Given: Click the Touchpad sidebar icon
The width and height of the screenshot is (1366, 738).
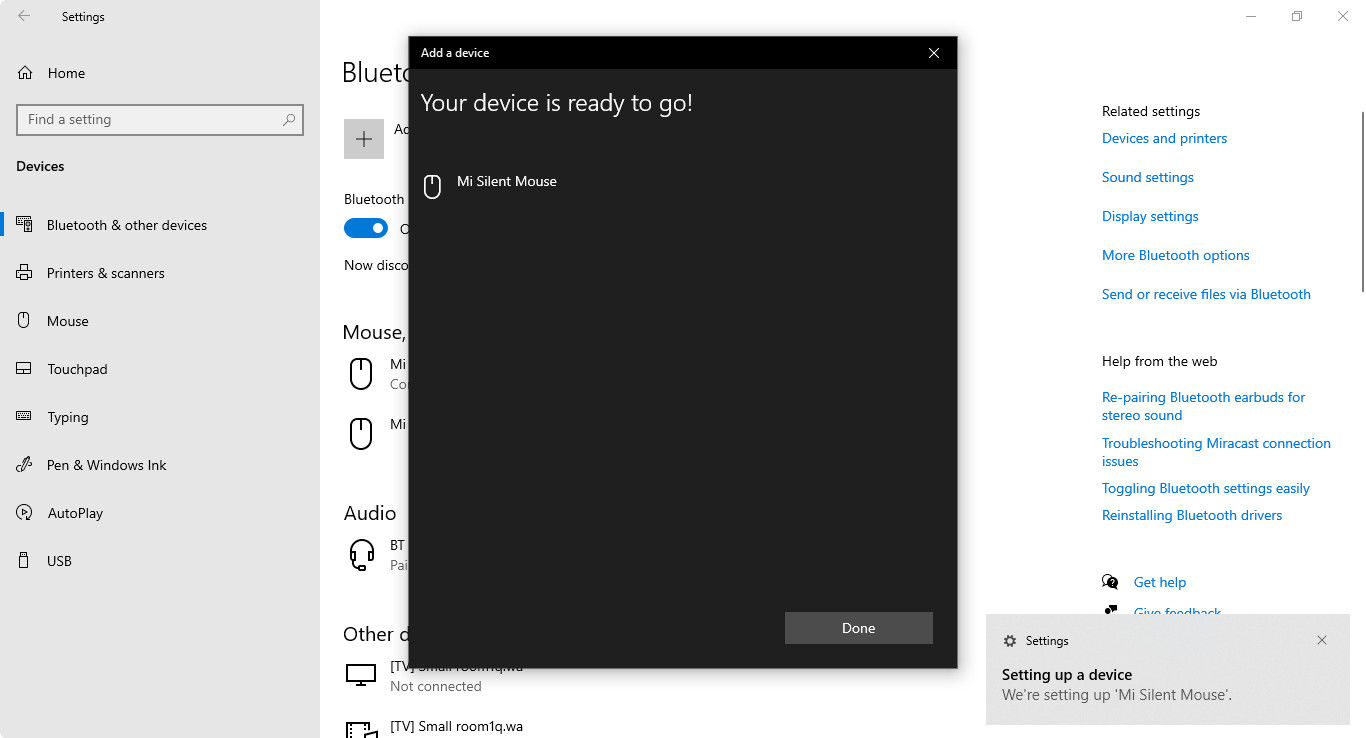Looking at the screenshot, I should pyautogui.click(x=25, y=369).
